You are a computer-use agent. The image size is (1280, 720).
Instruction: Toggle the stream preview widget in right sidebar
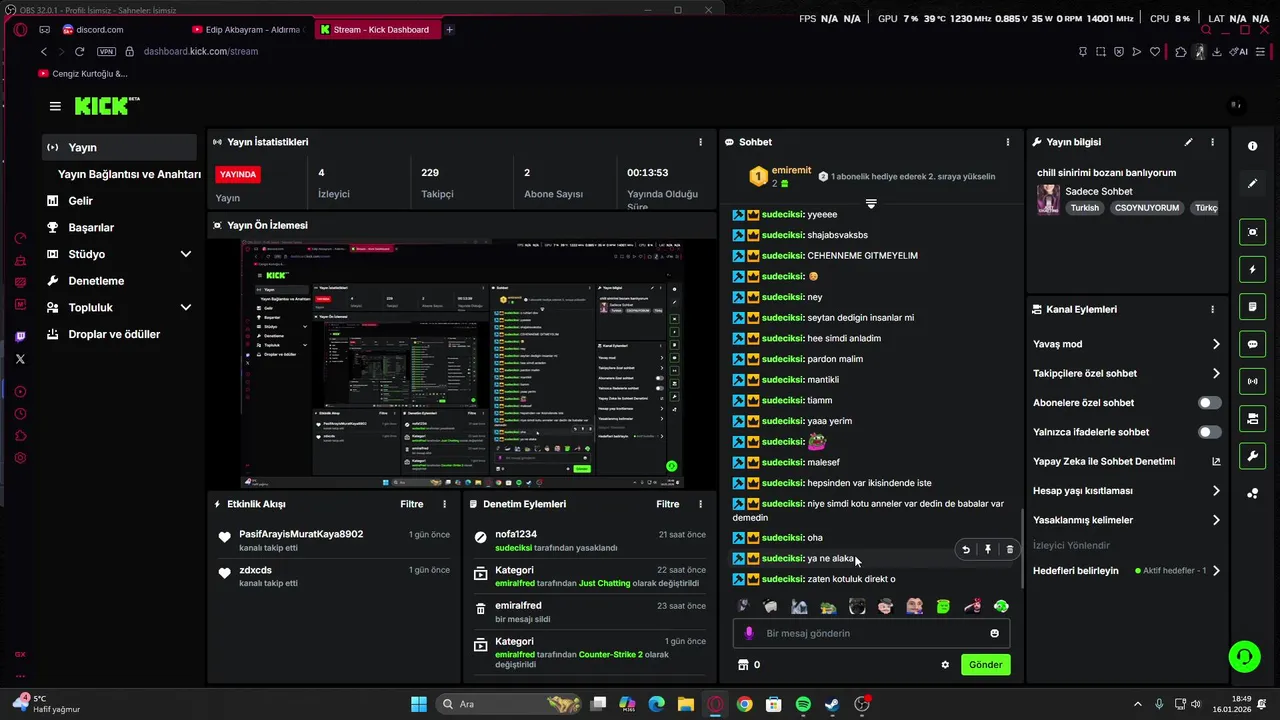pyautogui.click(x=1252, y=232)
